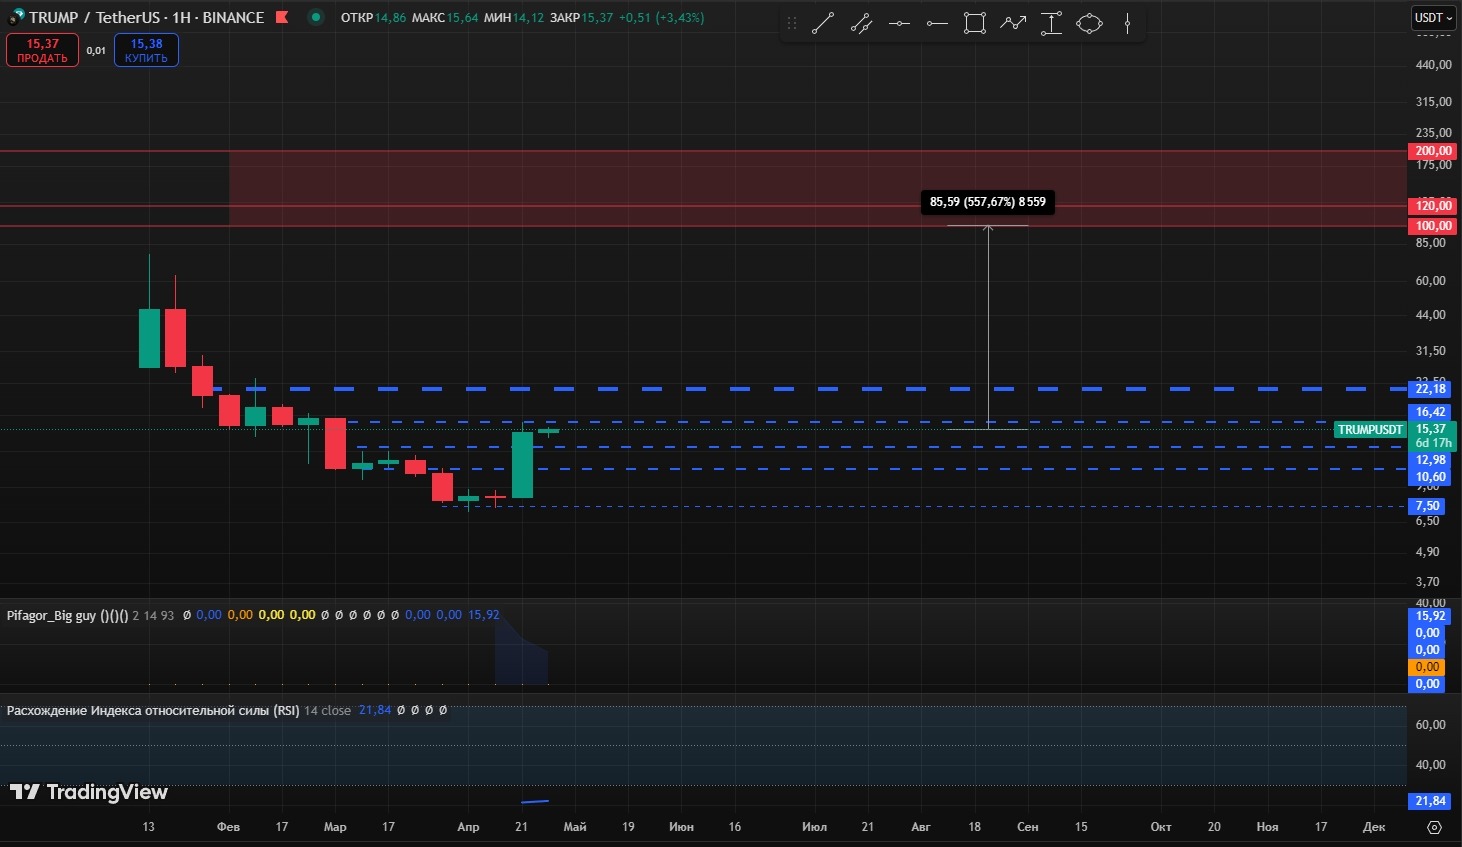Click the Фев date on time axis
Screen dimensions: 1462x847
(x=228, y=827)
